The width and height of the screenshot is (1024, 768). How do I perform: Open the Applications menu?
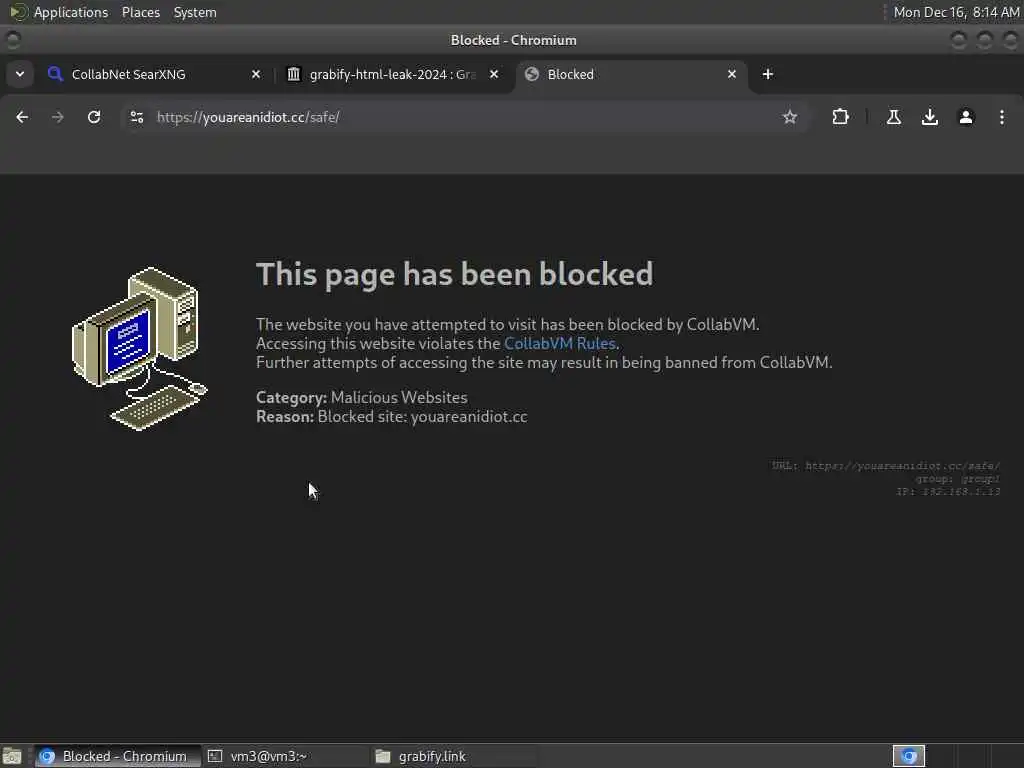(71, 12)
